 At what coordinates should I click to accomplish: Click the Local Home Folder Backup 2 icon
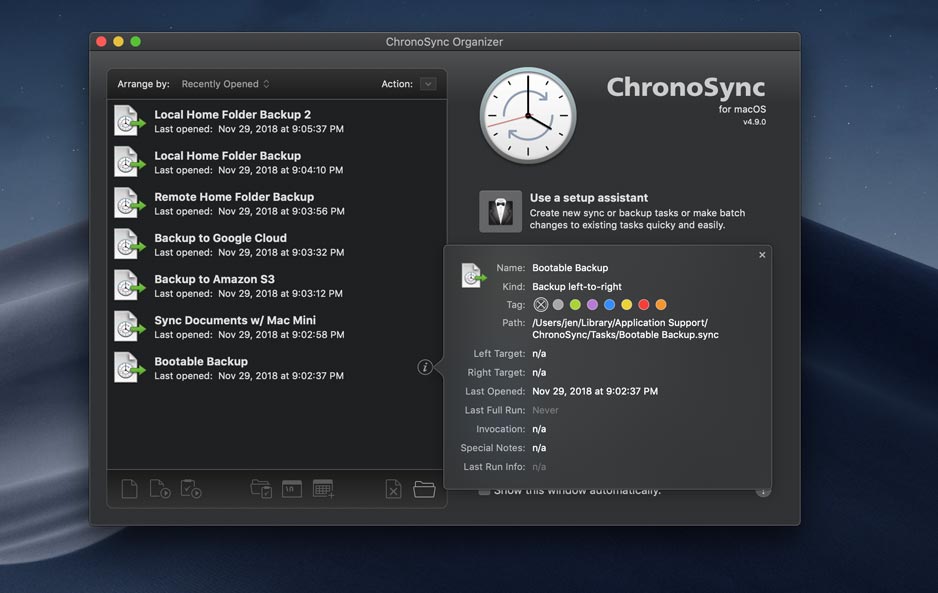(x=129, y=120)
